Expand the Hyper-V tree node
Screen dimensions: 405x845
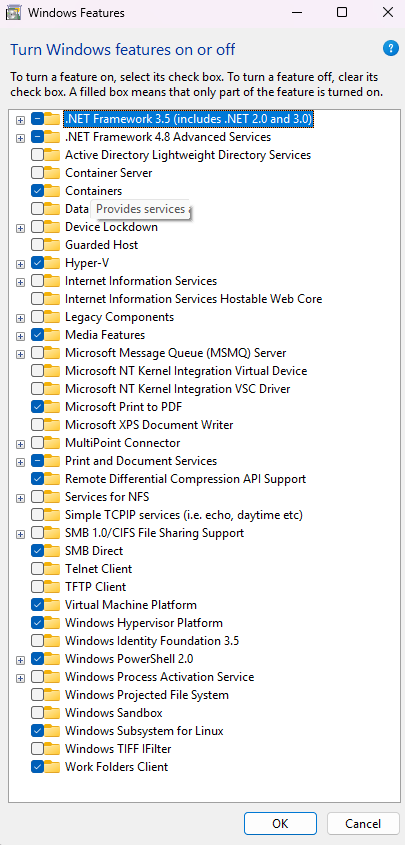[x=20, y=264]
